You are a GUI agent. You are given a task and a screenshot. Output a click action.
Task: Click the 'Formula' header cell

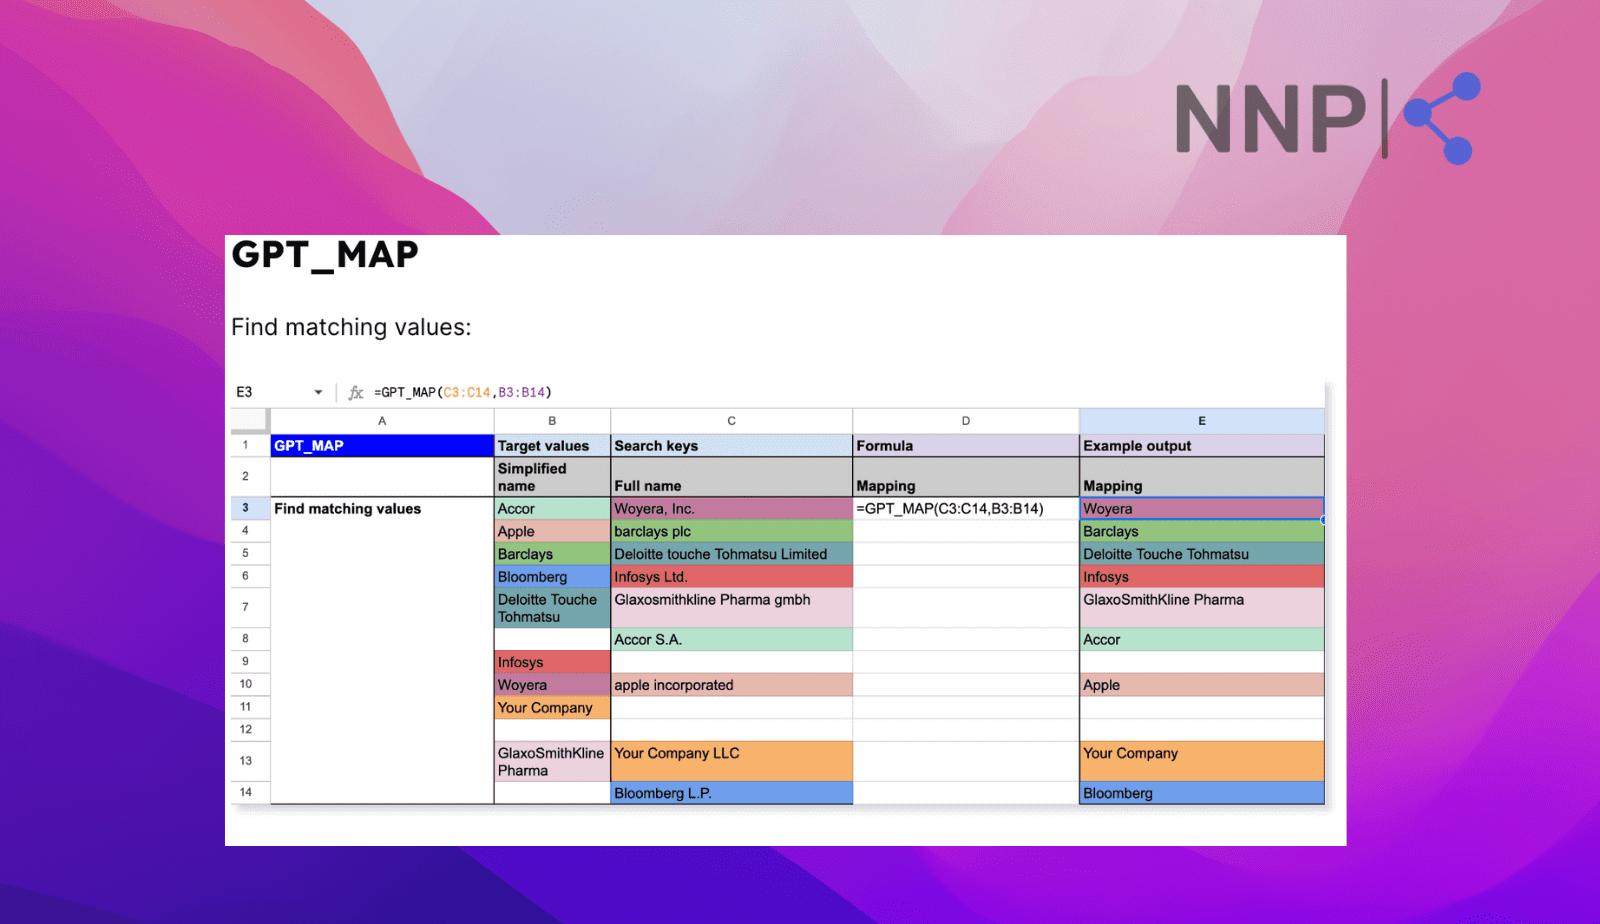tap(966, 446)
